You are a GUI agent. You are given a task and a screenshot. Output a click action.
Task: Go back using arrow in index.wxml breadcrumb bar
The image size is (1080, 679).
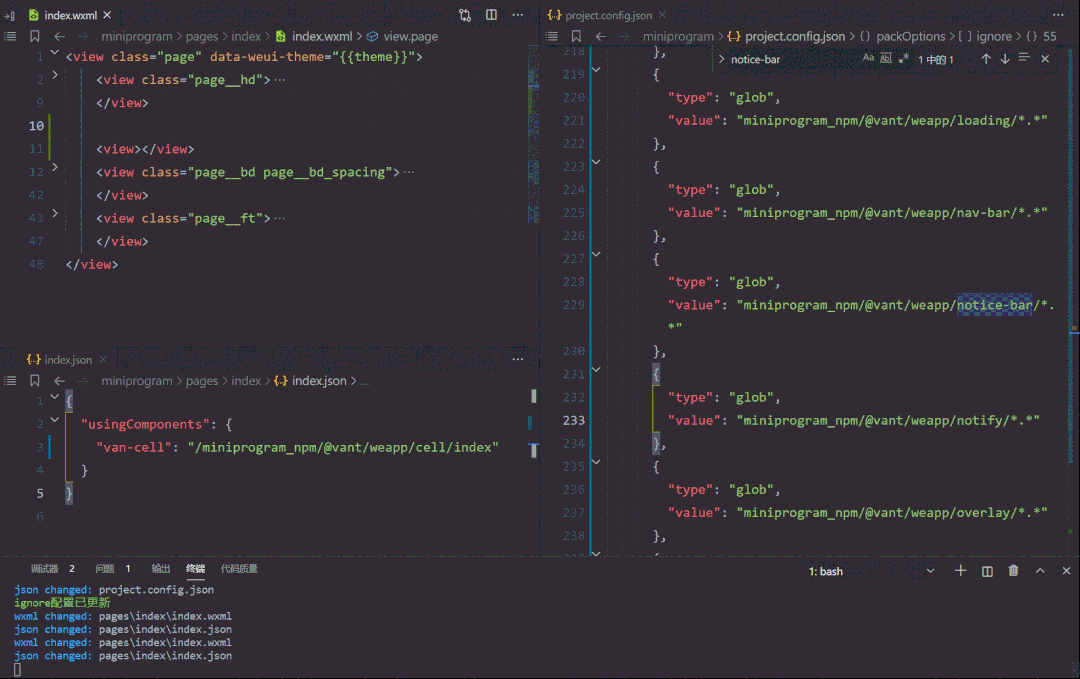[x=60, y=36]
